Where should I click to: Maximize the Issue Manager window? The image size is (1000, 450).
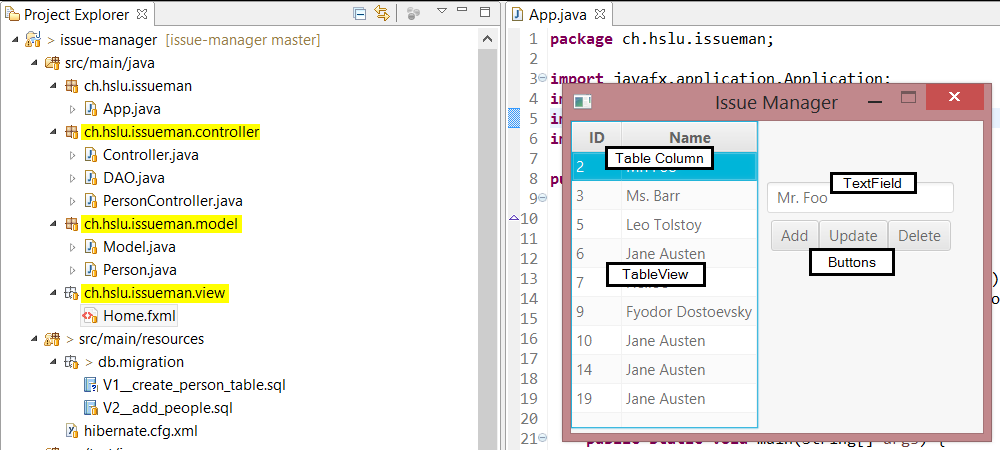click(x=908, y=98)
